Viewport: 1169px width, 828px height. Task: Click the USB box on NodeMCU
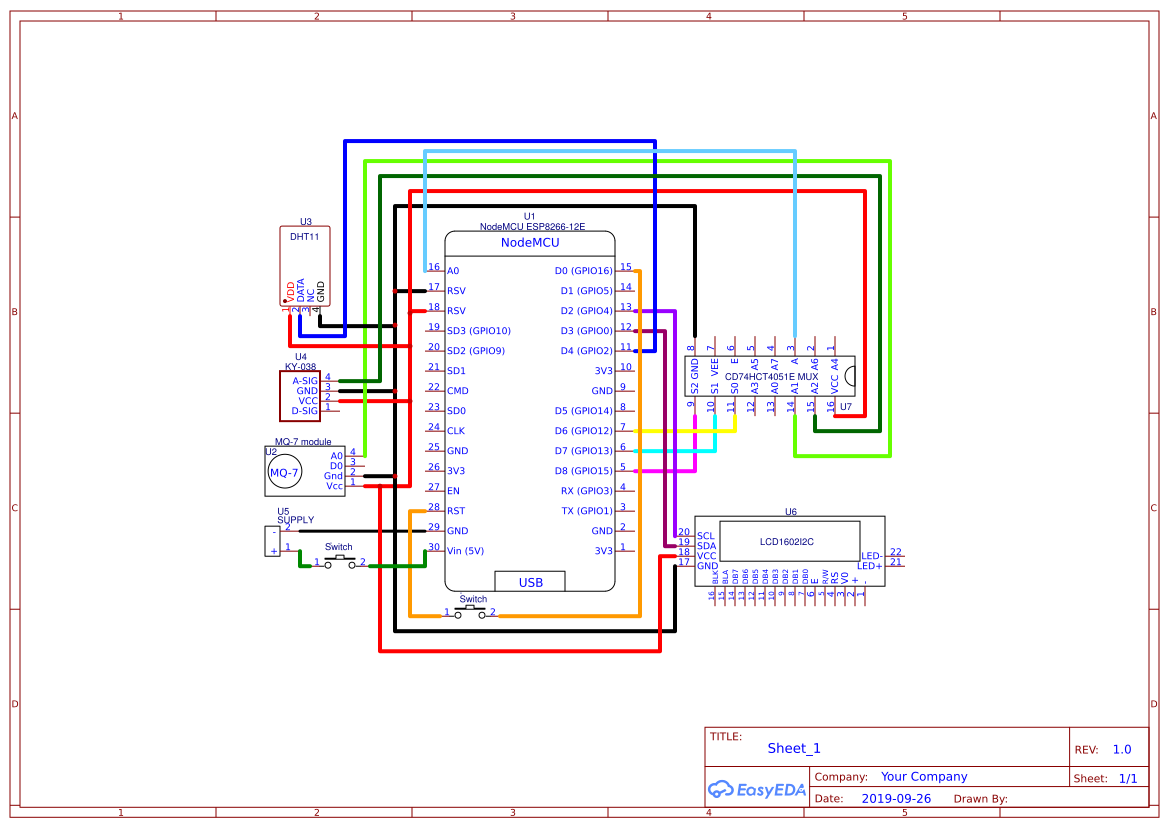pos(530,582)
